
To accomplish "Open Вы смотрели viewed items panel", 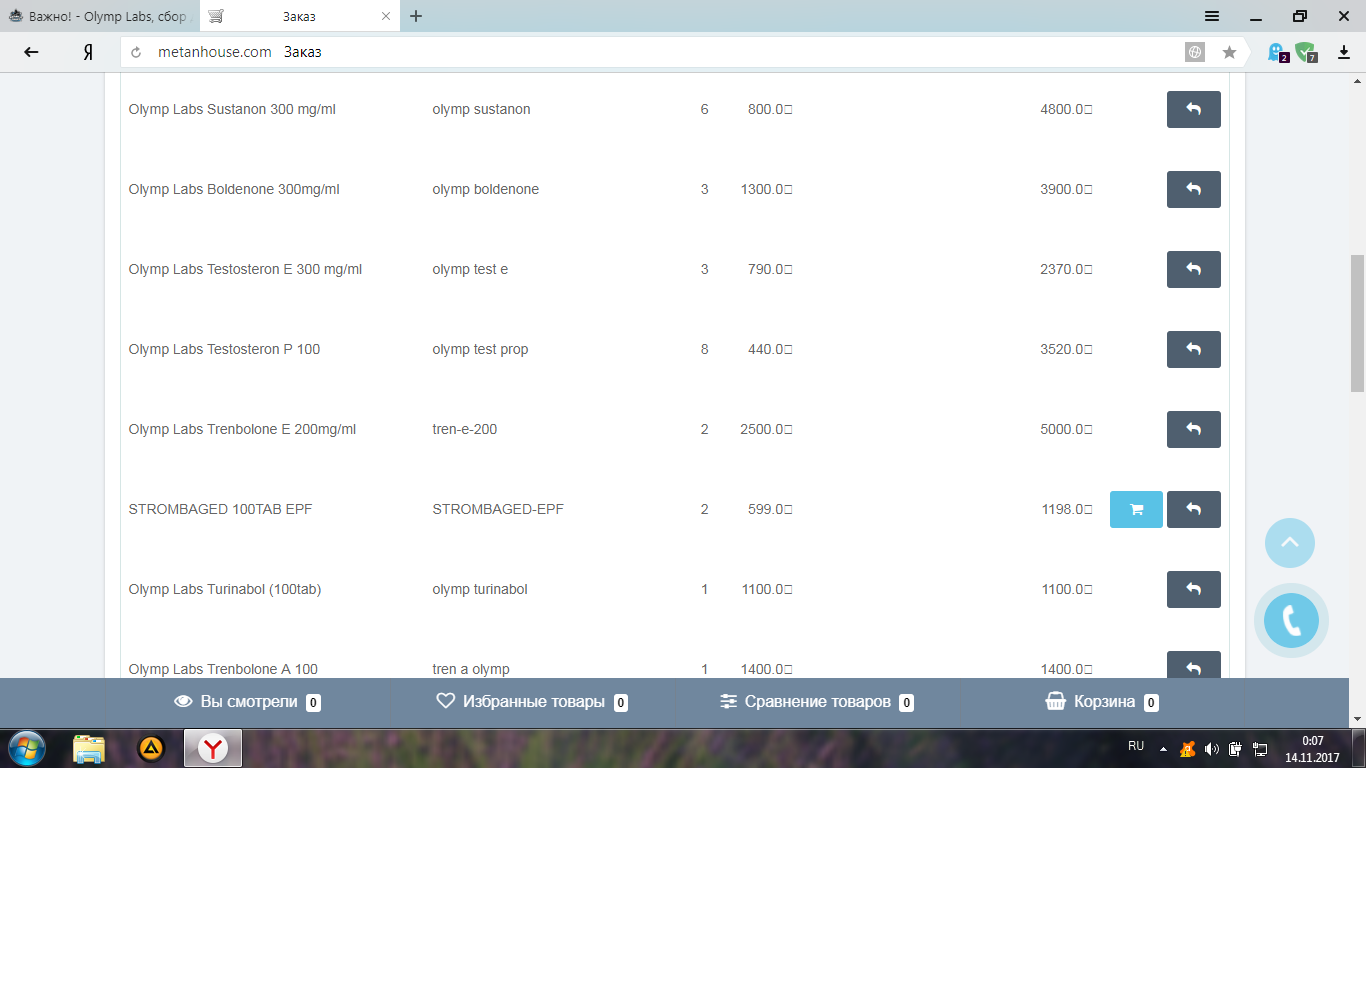I will point(247,702).
